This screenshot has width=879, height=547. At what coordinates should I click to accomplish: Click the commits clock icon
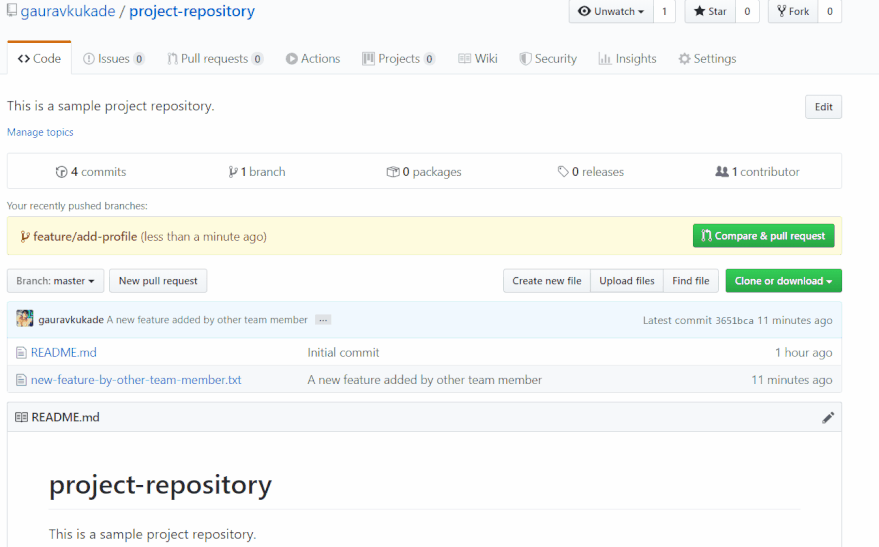click(x=61, y=172)
